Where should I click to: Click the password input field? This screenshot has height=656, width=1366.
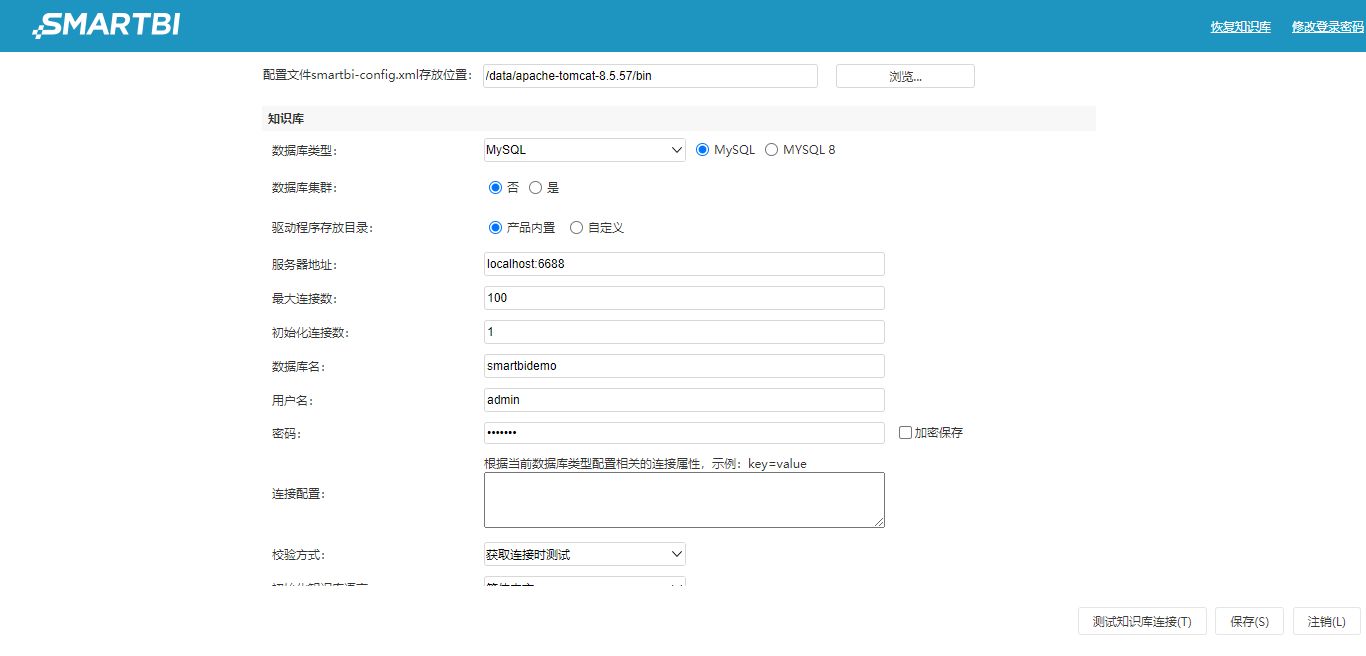click(x=683, y=432)
